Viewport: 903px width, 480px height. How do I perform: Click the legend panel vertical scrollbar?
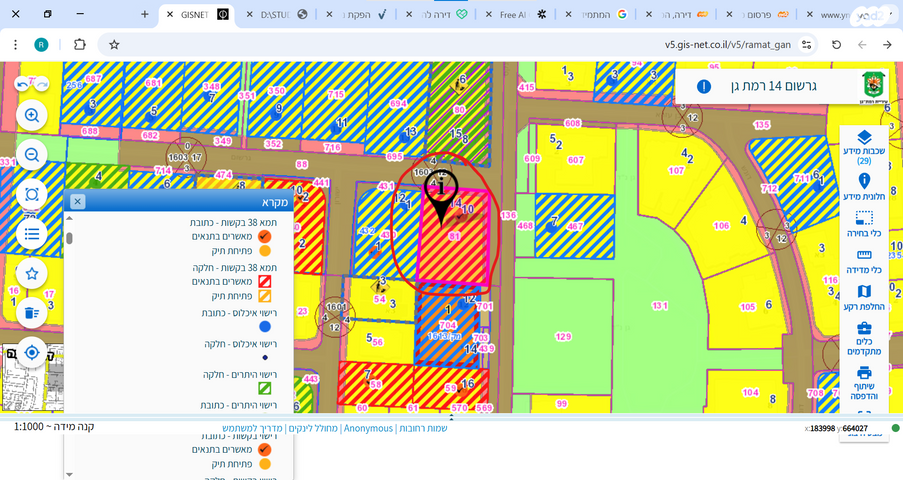click(x=69, y=238)
